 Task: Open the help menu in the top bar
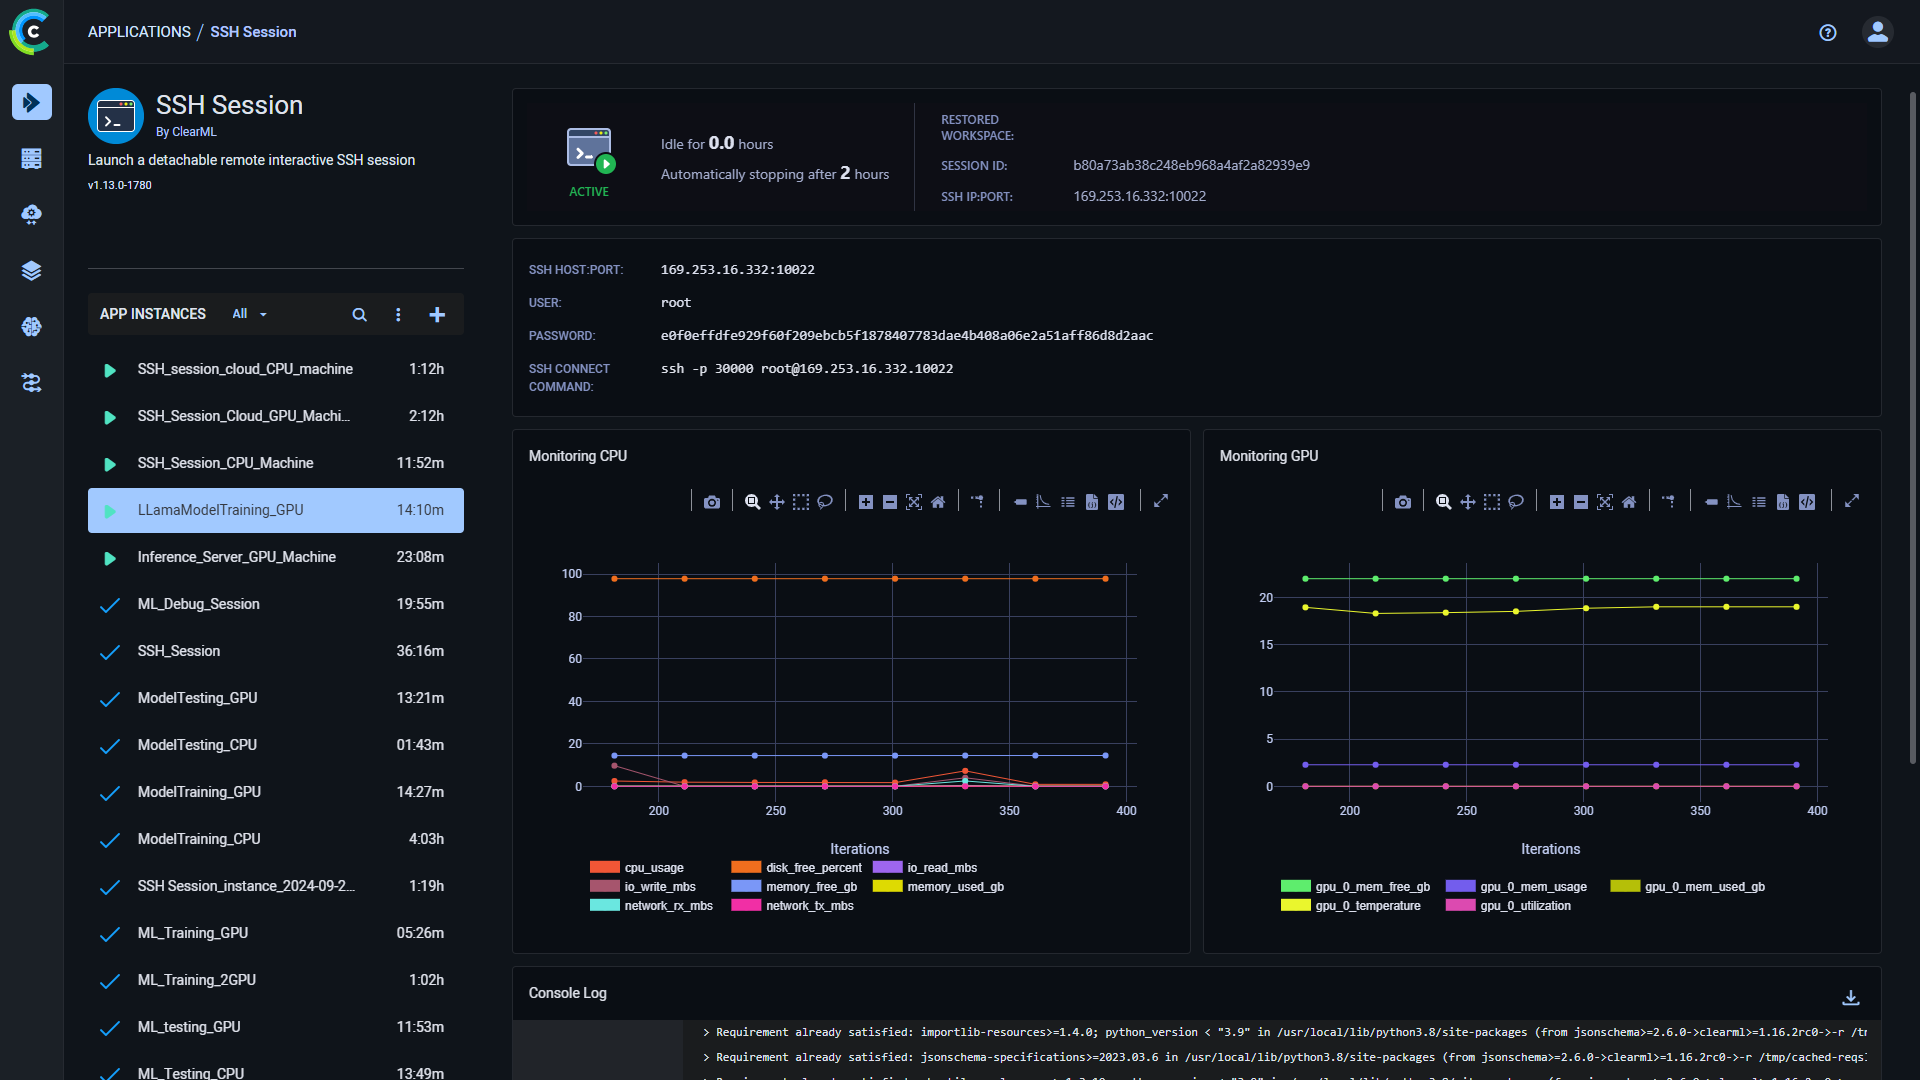tap(1827, 32)
